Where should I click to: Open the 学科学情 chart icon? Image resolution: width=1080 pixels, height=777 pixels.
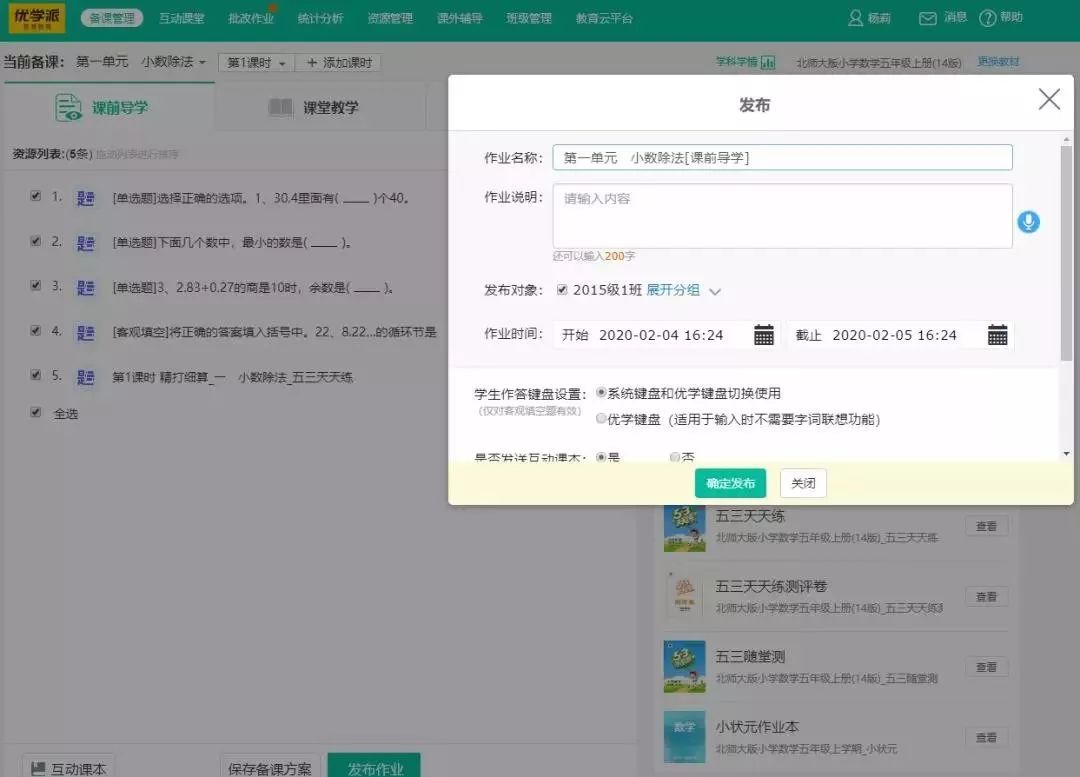click(767, 63)
